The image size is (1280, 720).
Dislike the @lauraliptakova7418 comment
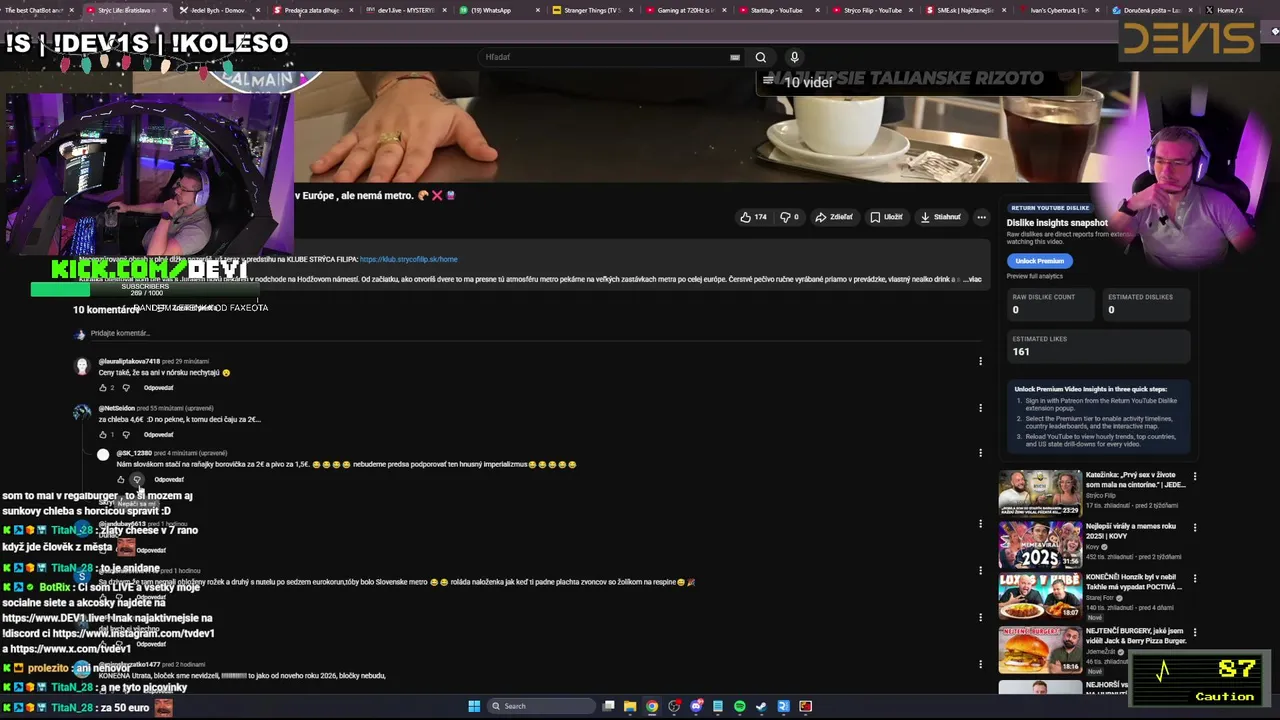(125, 387)
